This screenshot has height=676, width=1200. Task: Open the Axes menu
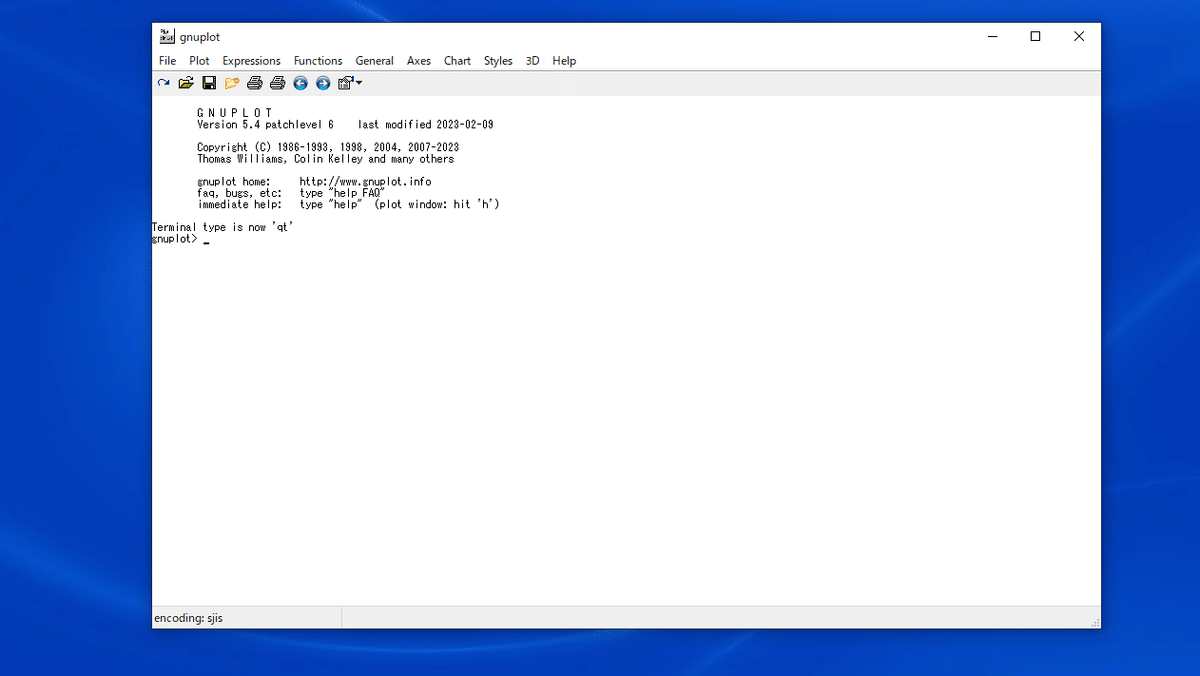[x=418, y=61]
